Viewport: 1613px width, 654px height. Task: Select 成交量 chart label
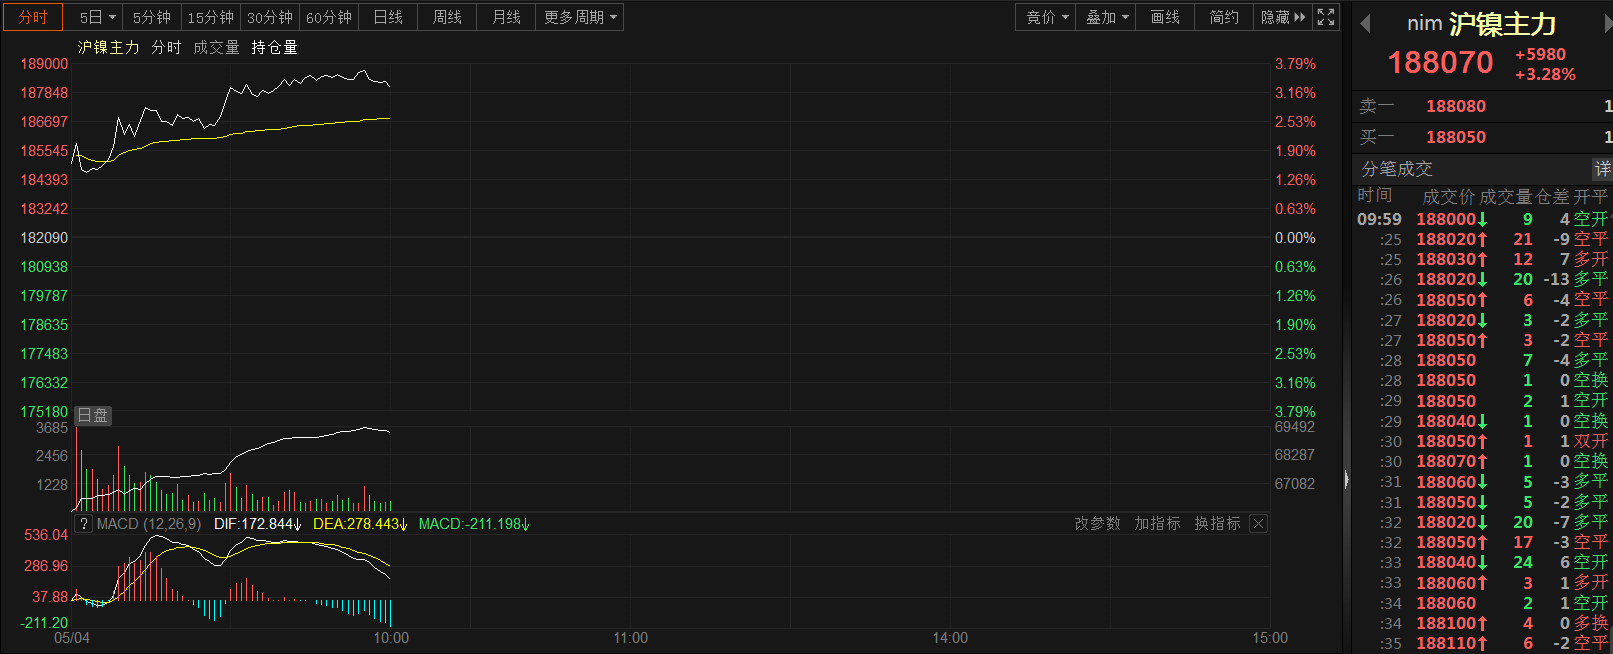pos(216,47)
